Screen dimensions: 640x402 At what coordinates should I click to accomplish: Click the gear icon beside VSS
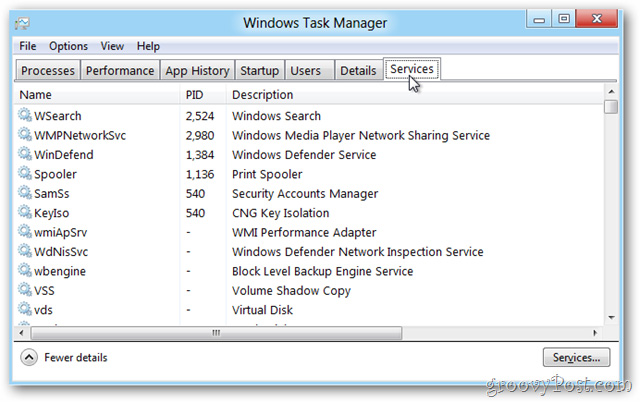[24, 290]
